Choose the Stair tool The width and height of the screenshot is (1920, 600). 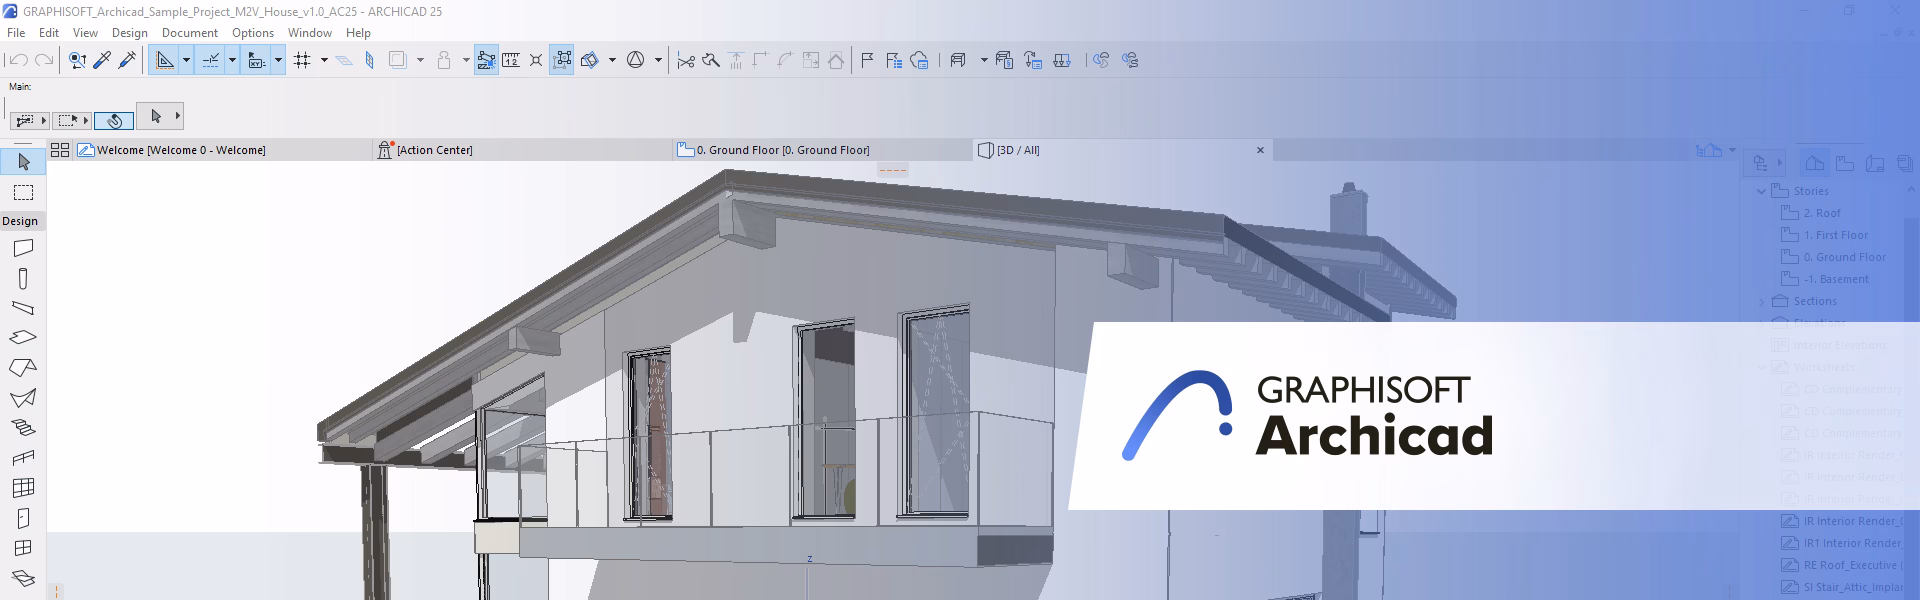pyautogui.click(x=22, y=428)
